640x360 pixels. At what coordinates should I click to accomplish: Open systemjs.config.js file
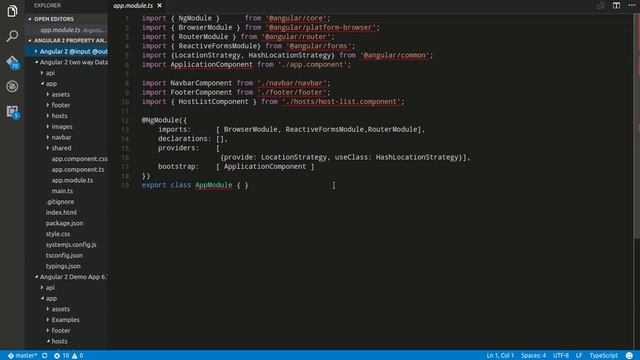[71, 244]
